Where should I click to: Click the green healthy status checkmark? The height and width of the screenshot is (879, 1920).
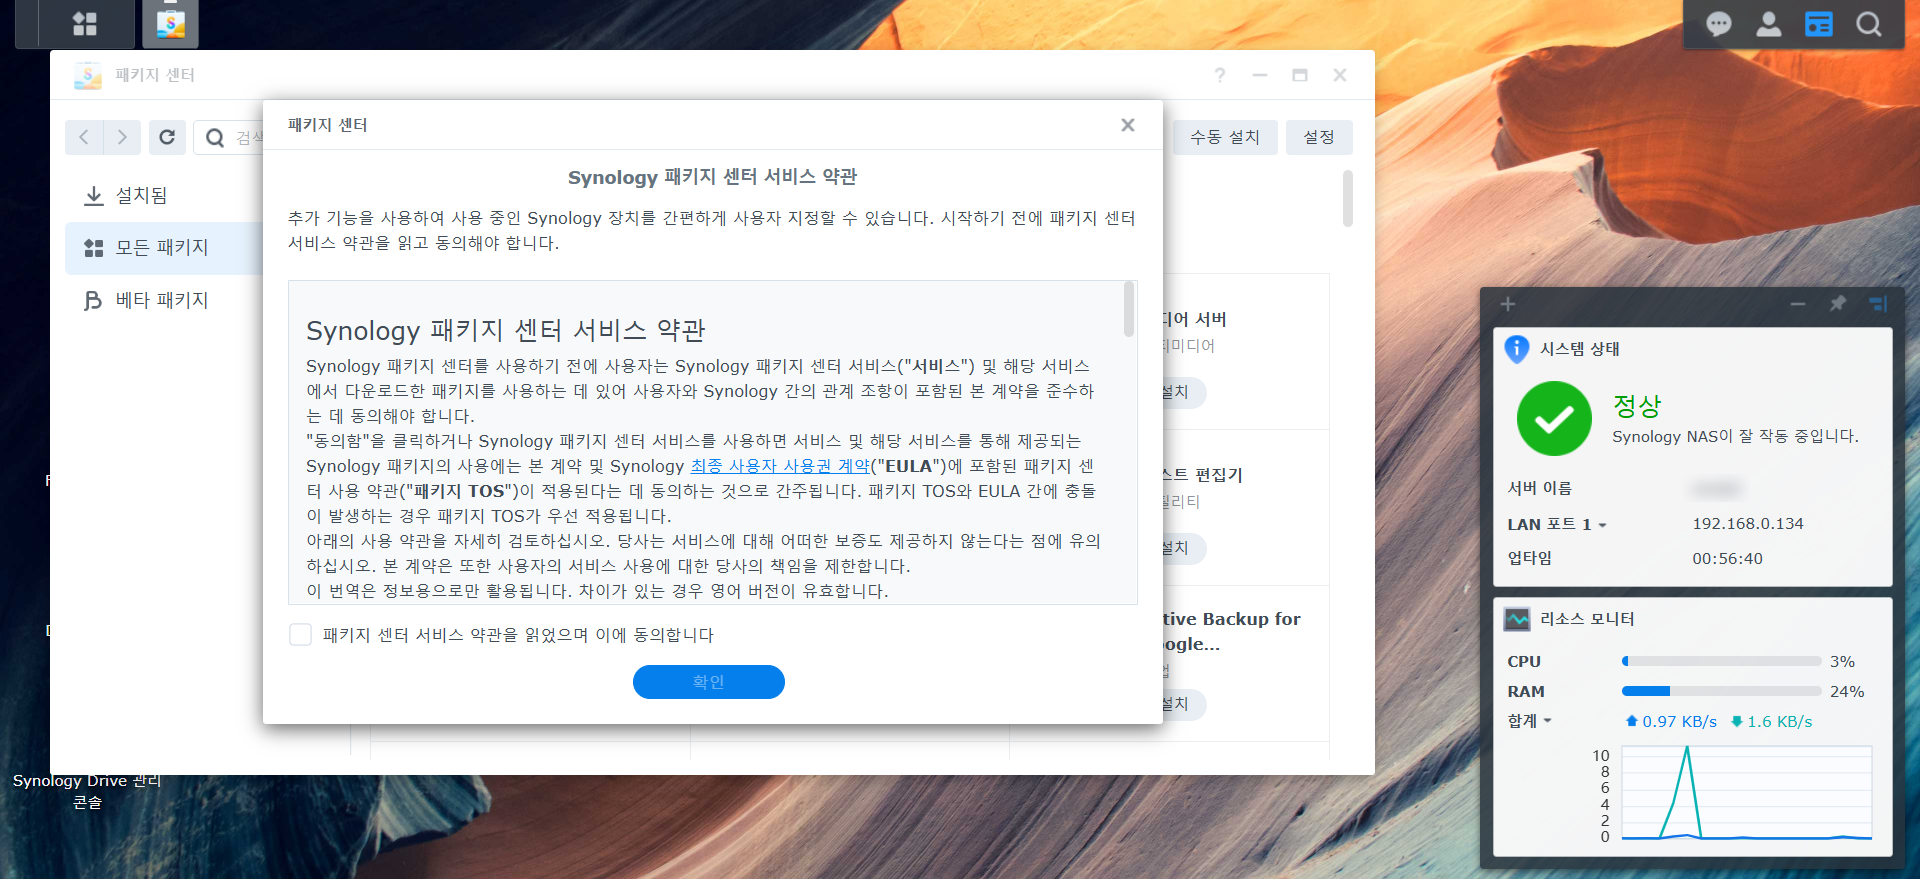tap(1554, 418)
